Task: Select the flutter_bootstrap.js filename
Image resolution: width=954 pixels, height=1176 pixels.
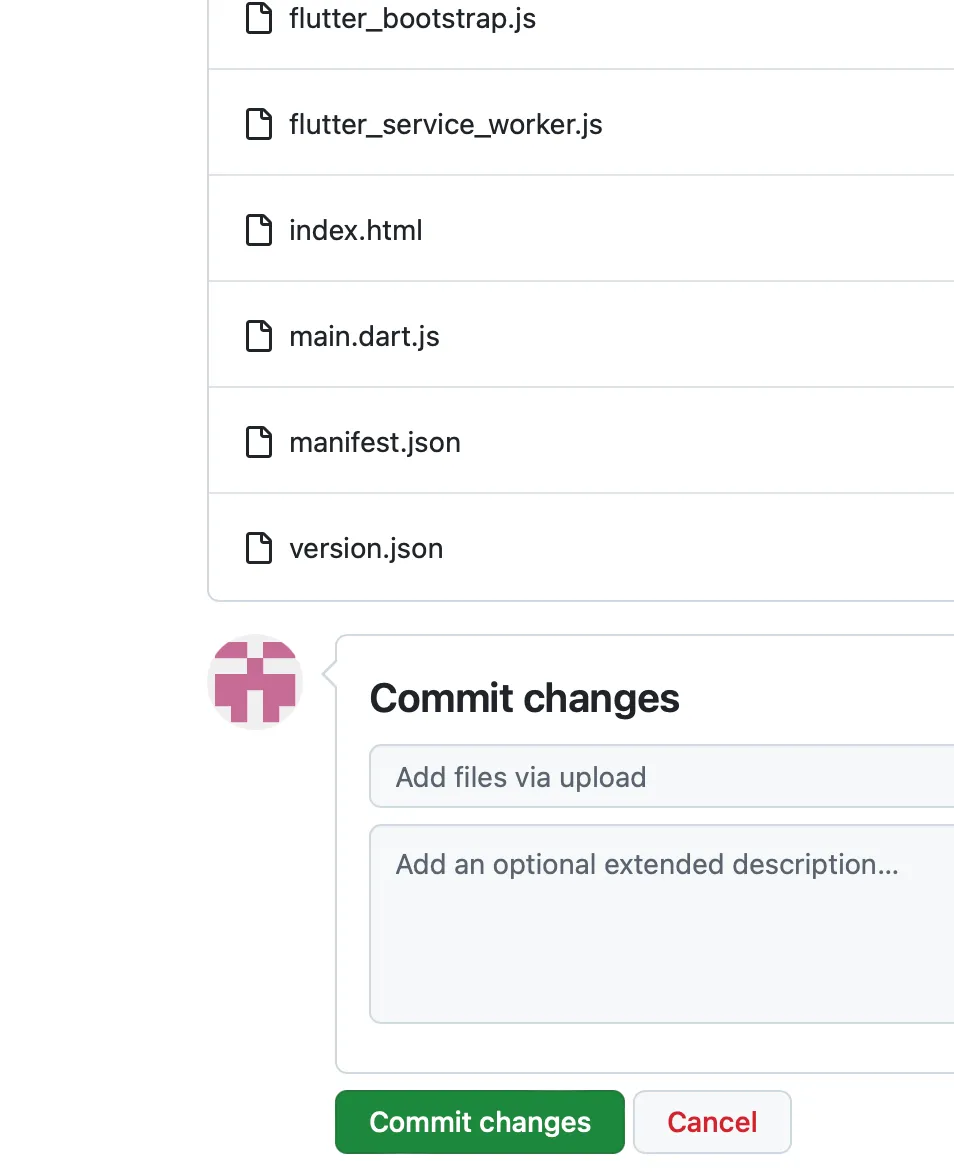Action: [412, 19]
